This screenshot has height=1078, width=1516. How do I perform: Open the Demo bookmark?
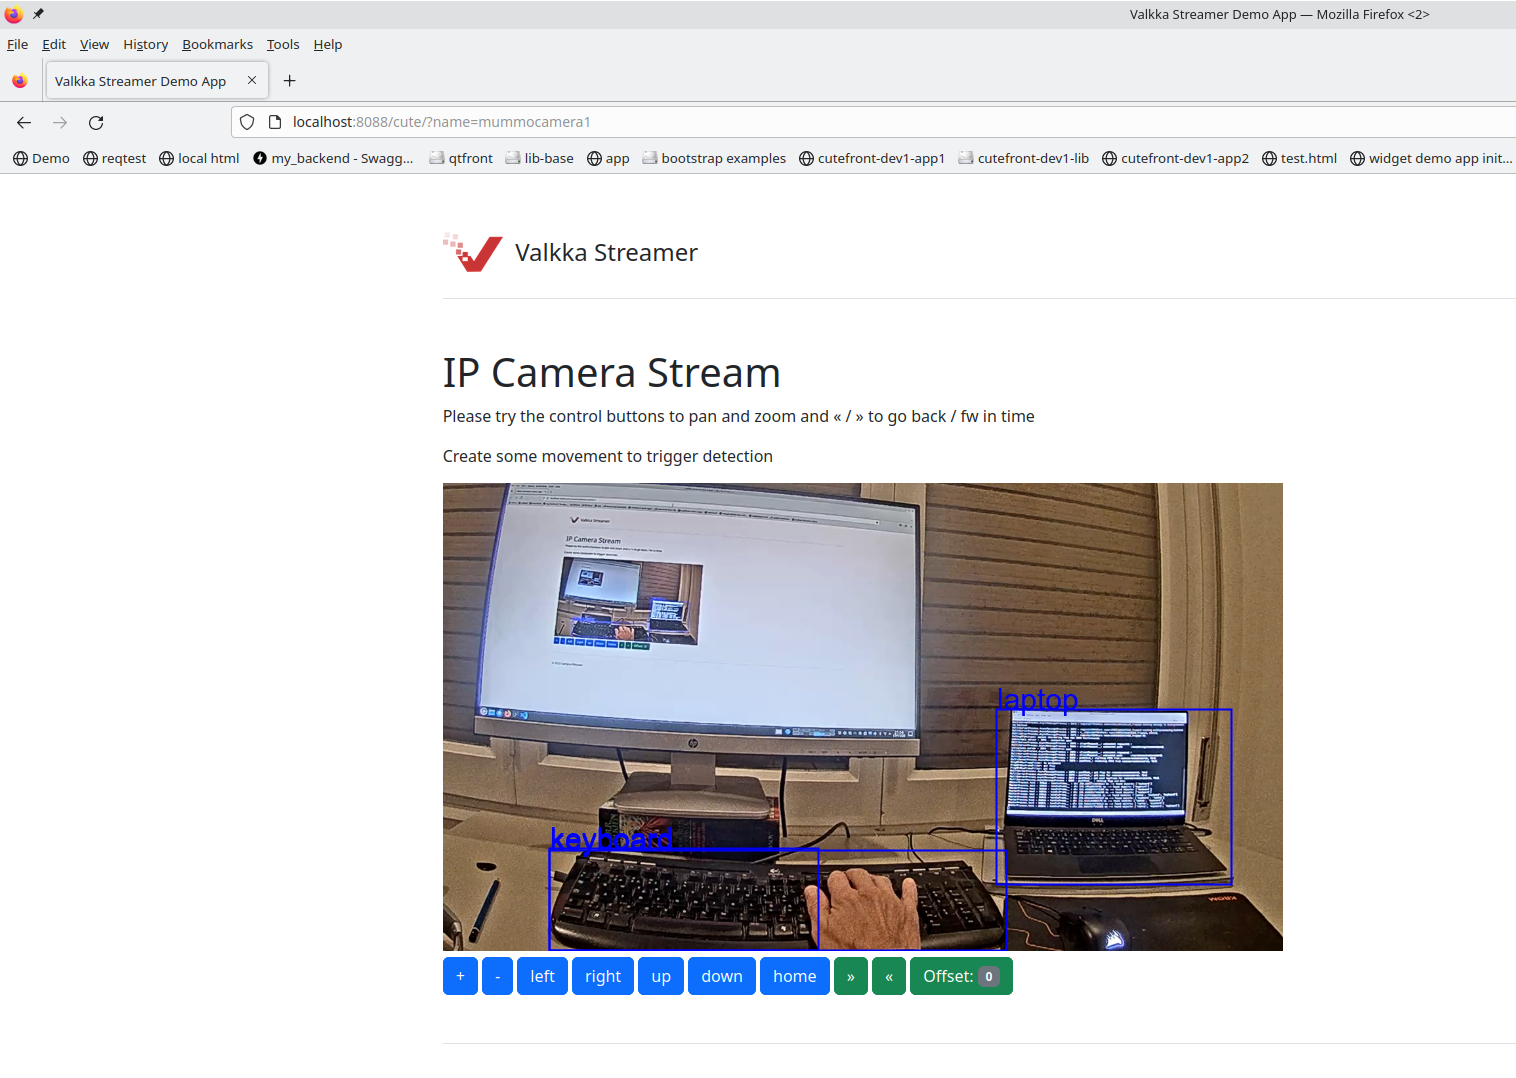pos(41,158)
